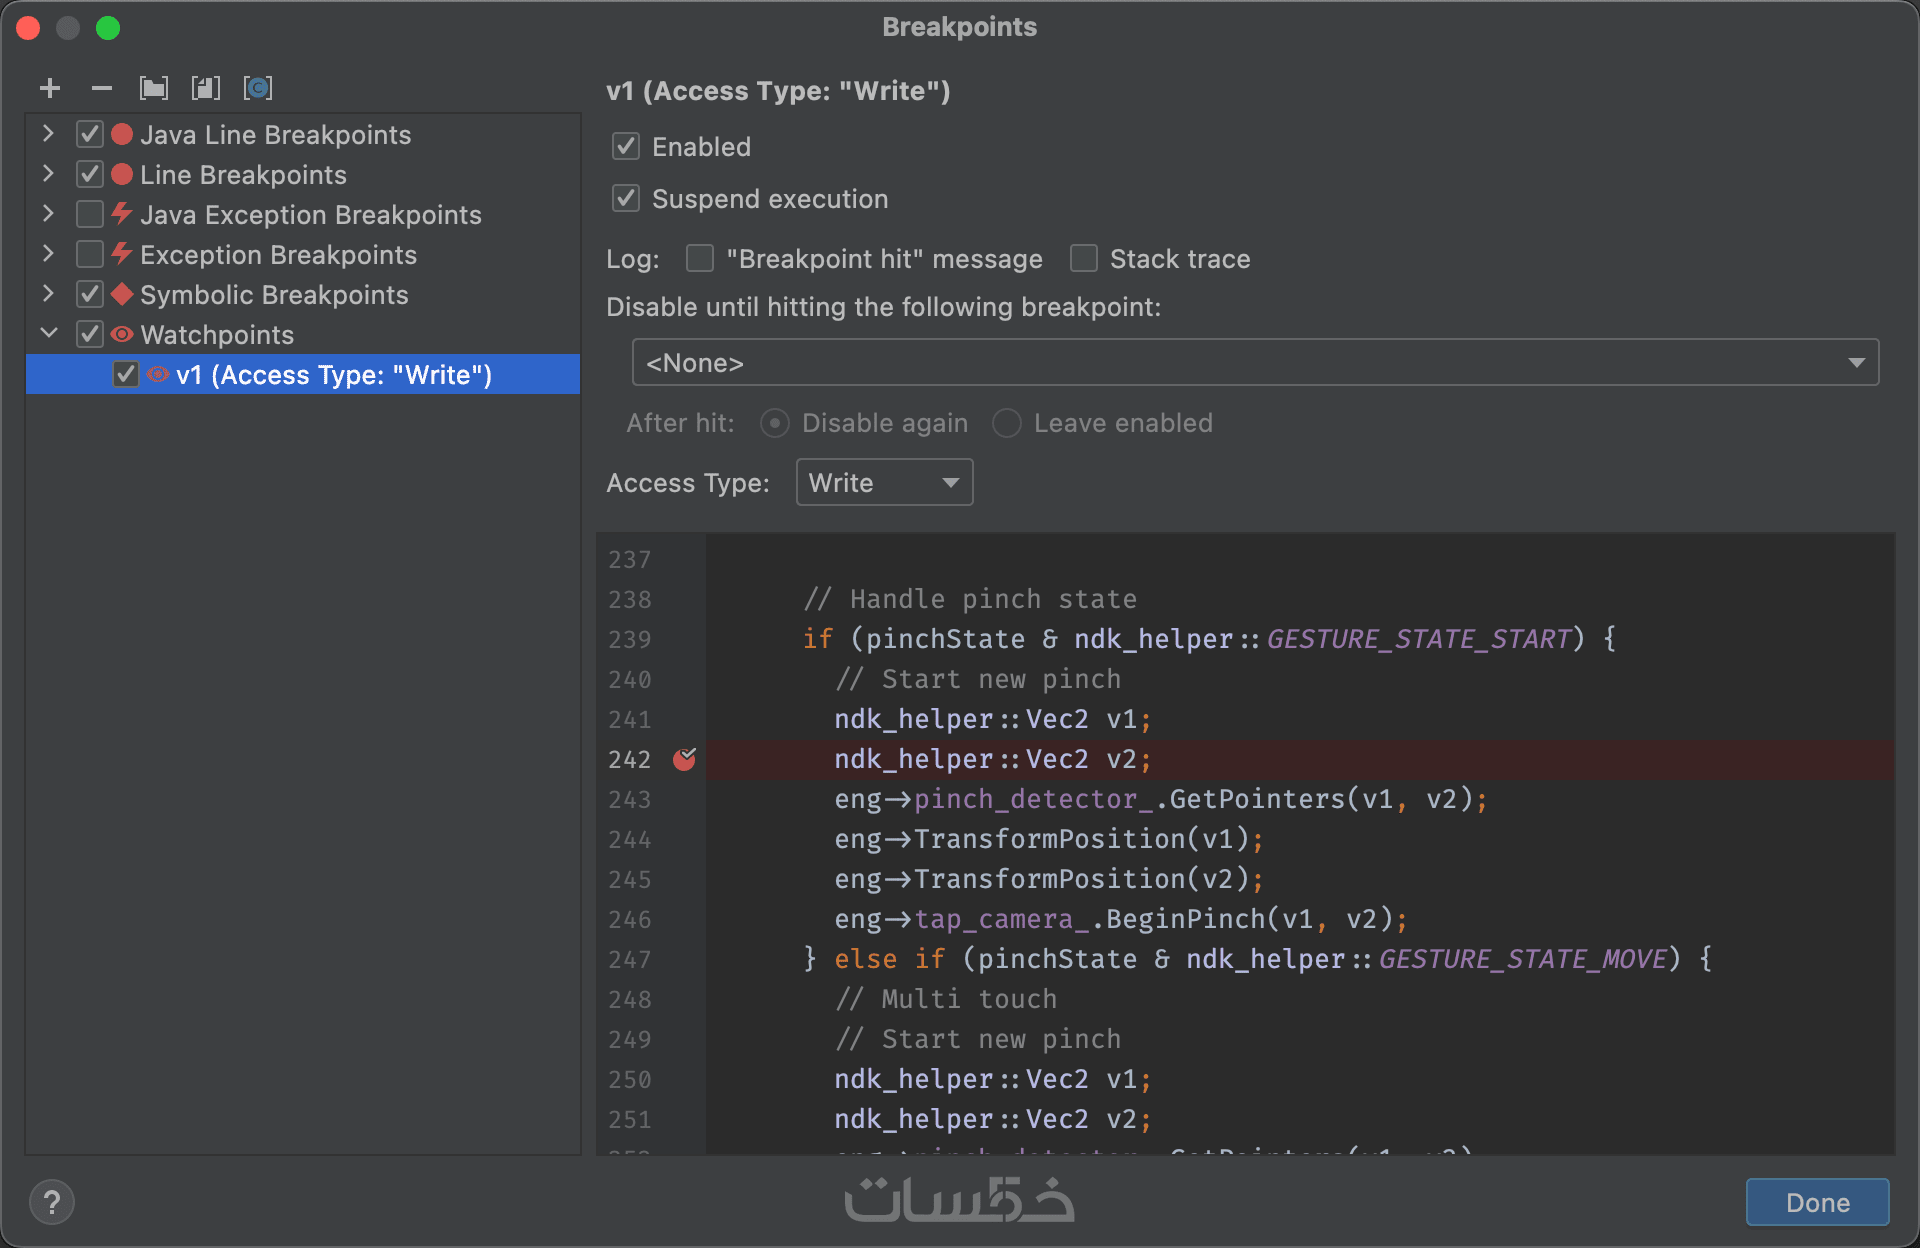Check the "Breakpoint hit" message box
1920x1248 pixels.
pos(700,259)
